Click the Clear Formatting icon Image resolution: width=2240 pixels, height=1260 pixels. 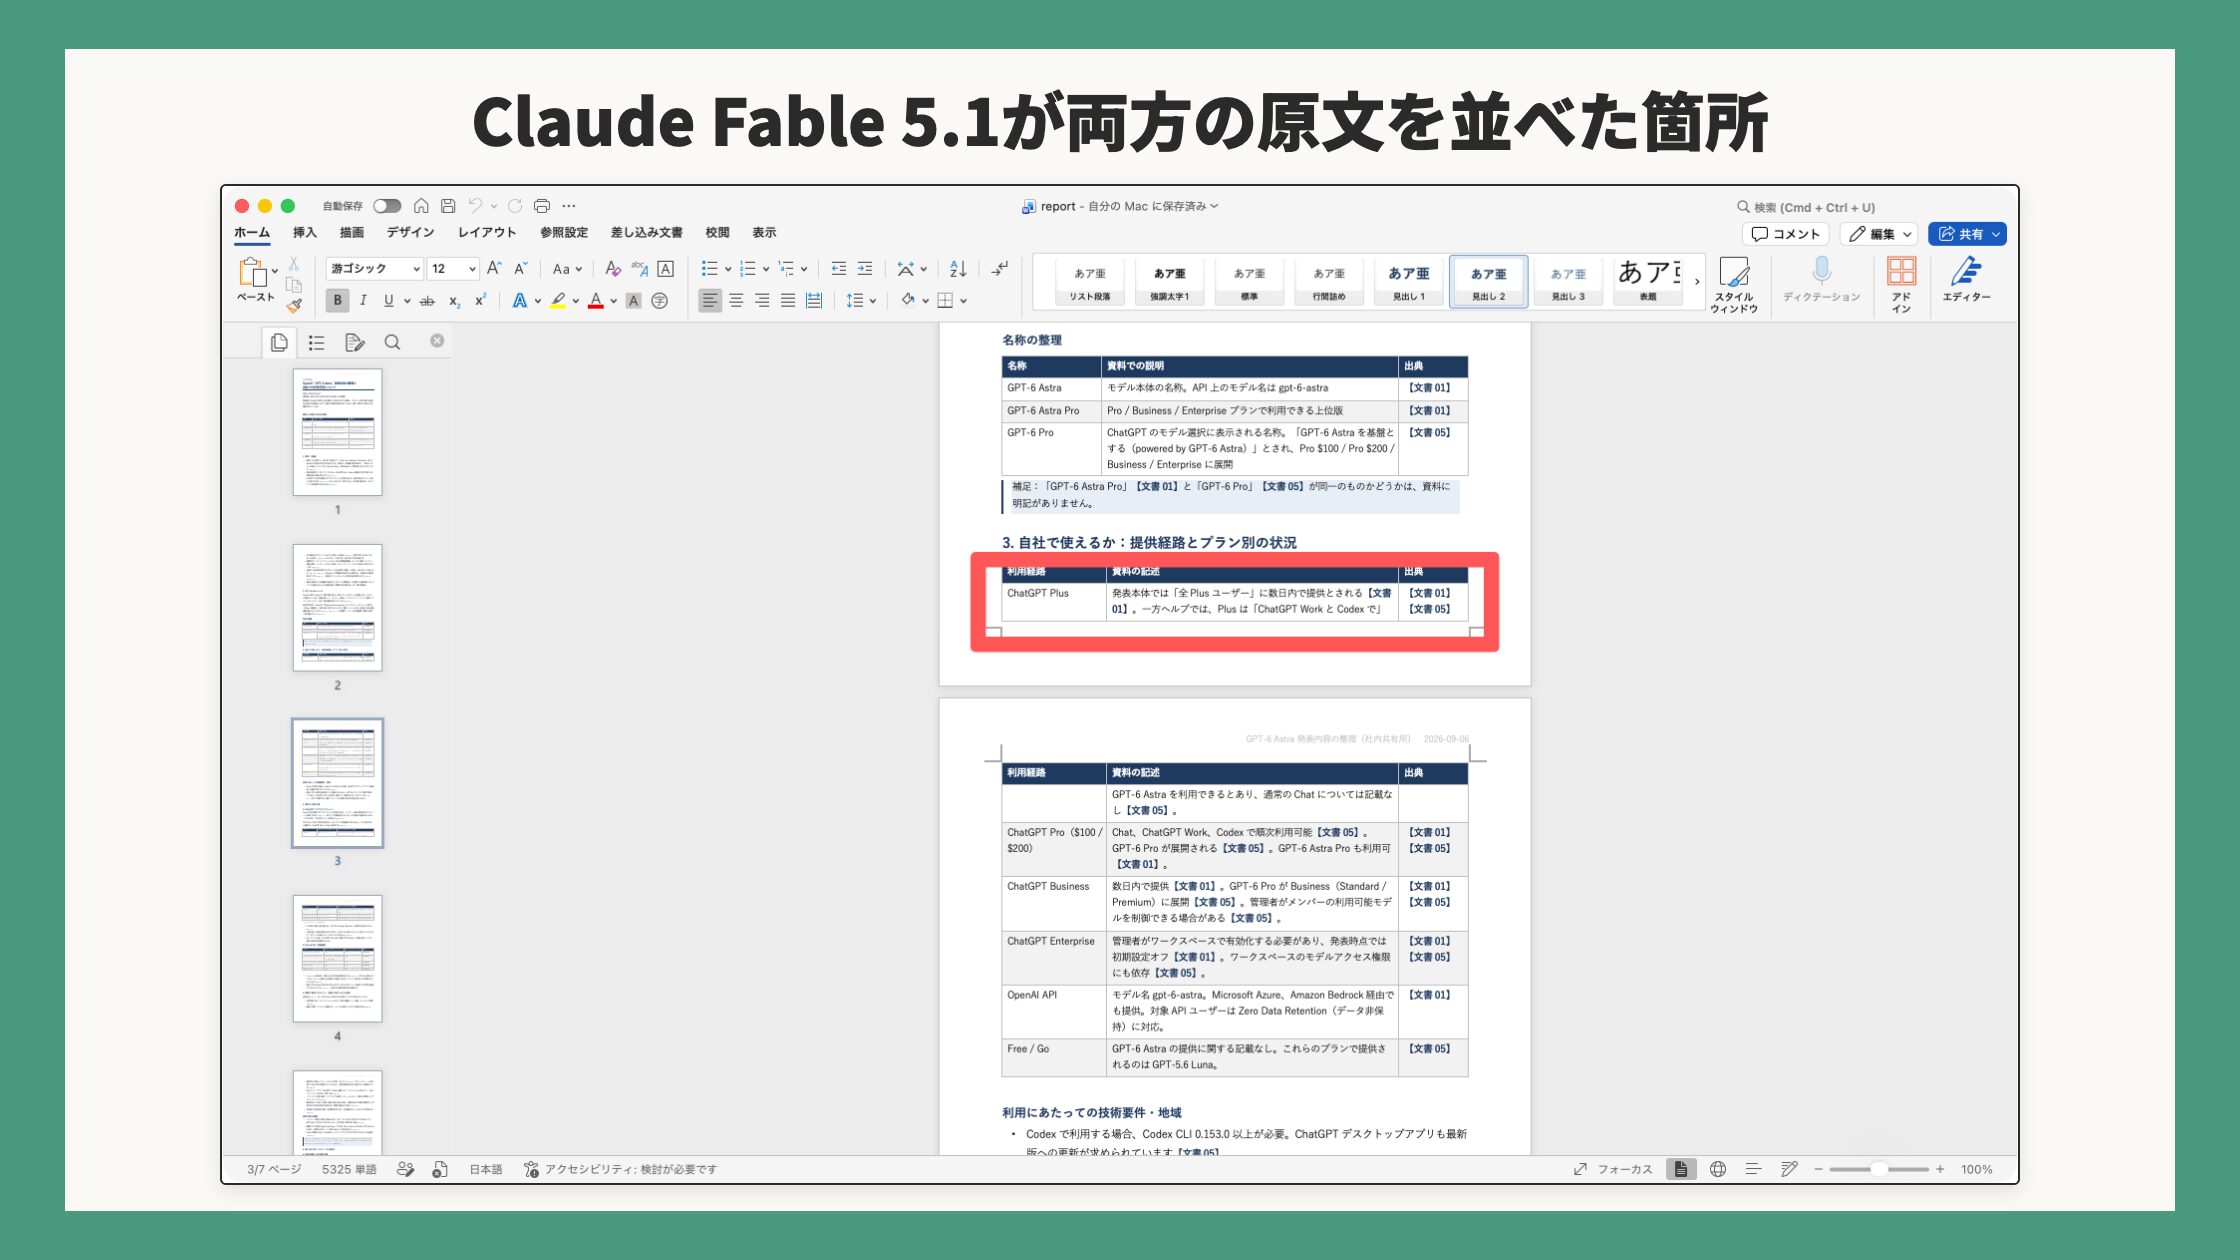pyautogui.click(x=613, y=269)
